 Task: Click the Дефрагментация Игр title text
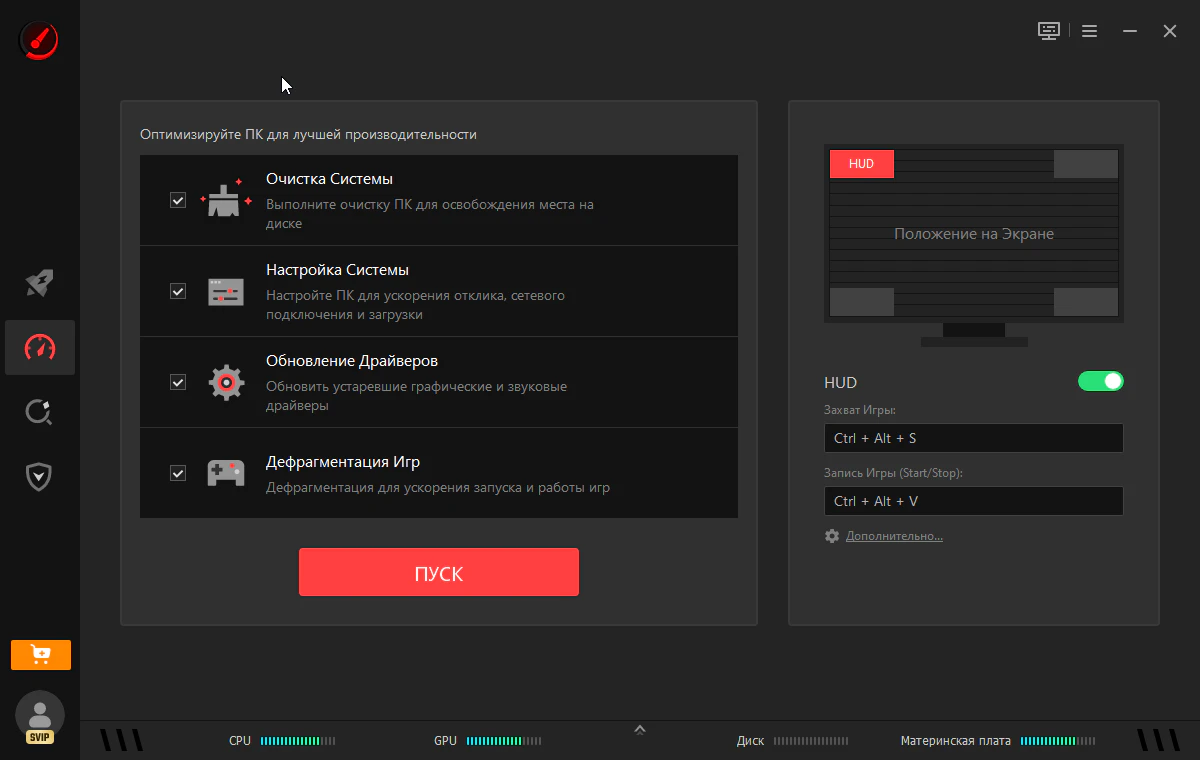pyautogui.click(x=343, y=462)
